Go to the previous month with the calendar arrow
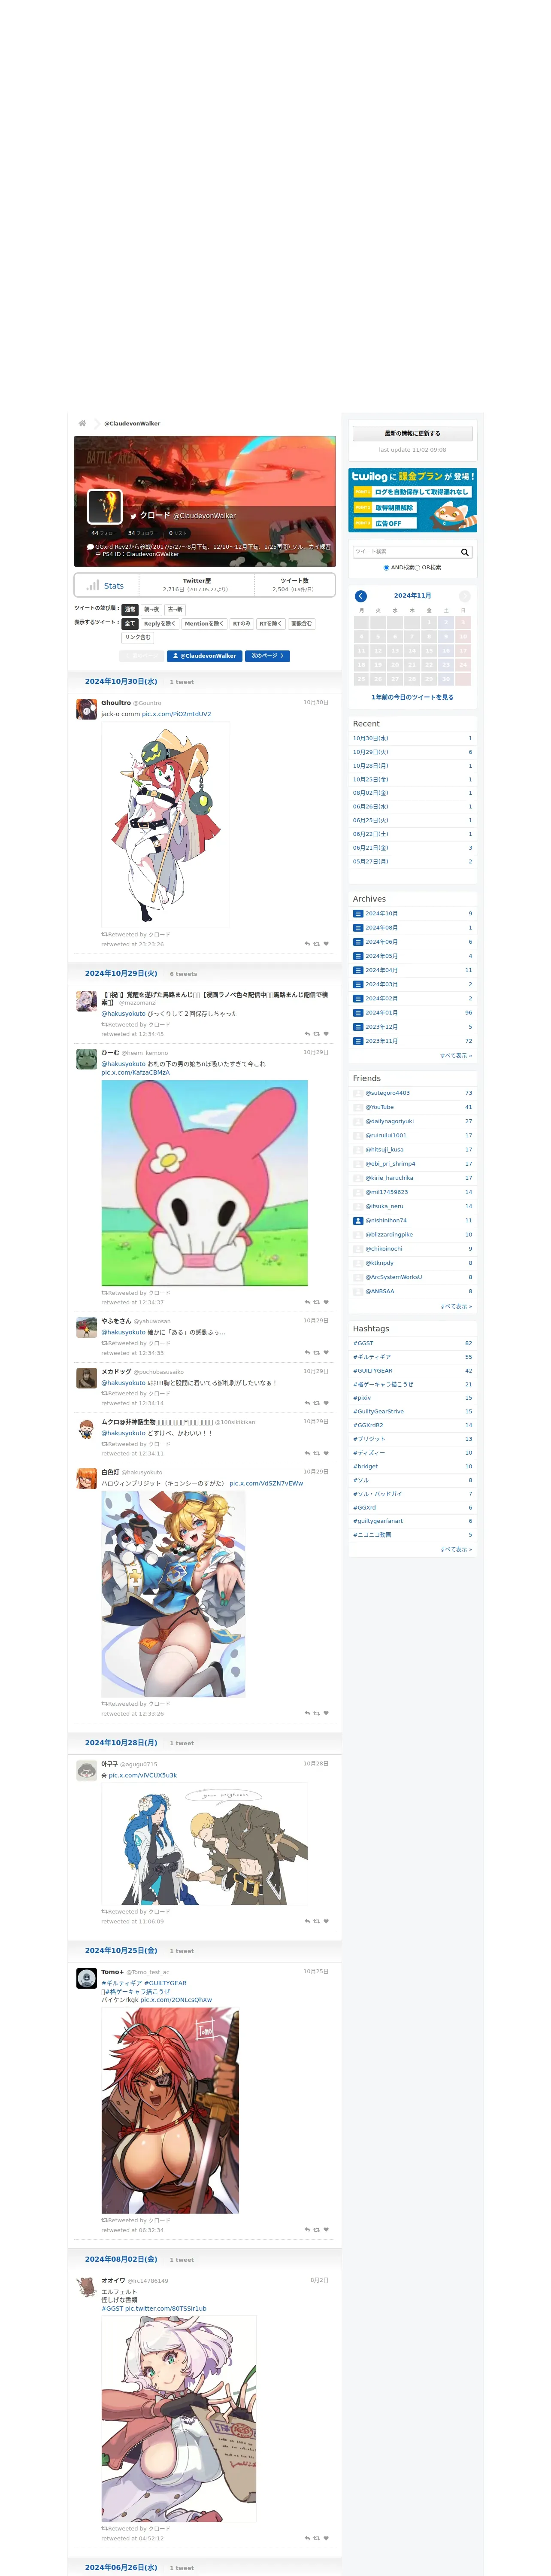 (361, 596)
